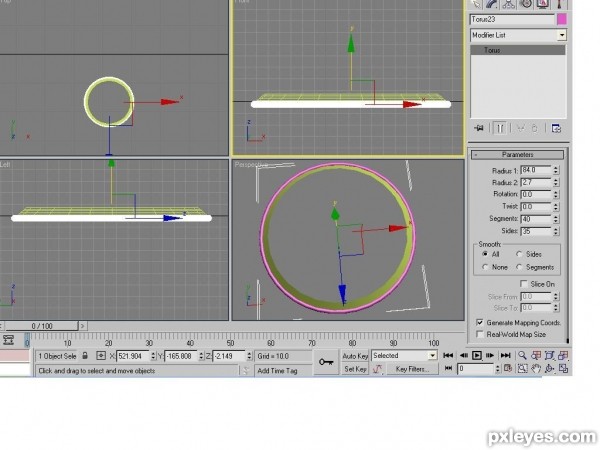Select the Smooth Segments radio button
The image size is (600, 450).
(x=519, y=267)
